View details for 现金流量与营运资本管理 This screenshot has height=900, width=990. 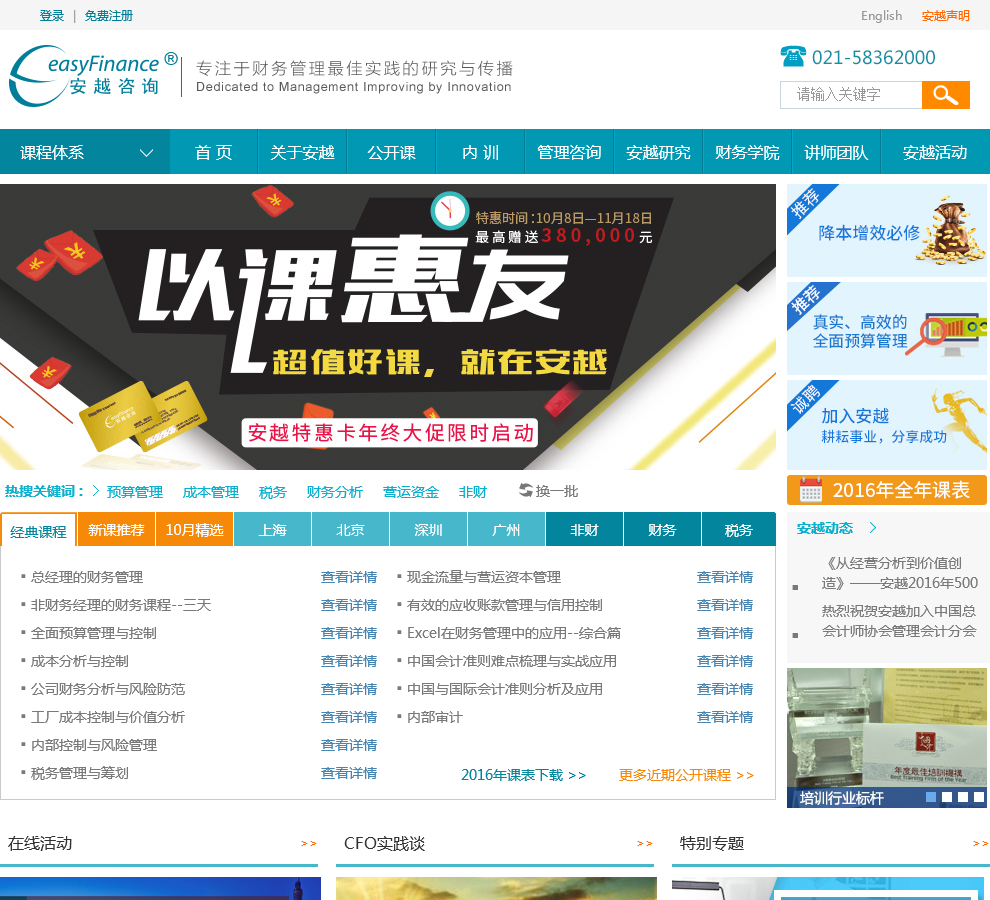725,577
